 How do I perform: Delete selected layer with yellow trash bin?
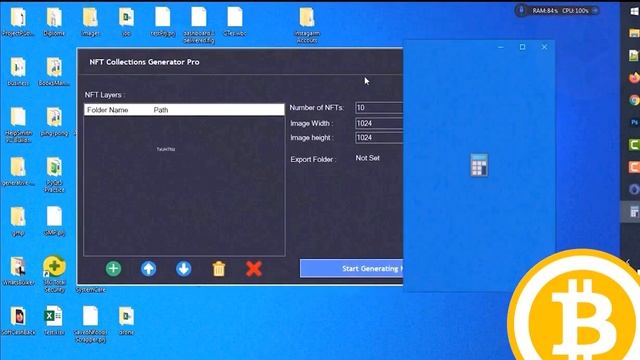click(x=219, y=269)
